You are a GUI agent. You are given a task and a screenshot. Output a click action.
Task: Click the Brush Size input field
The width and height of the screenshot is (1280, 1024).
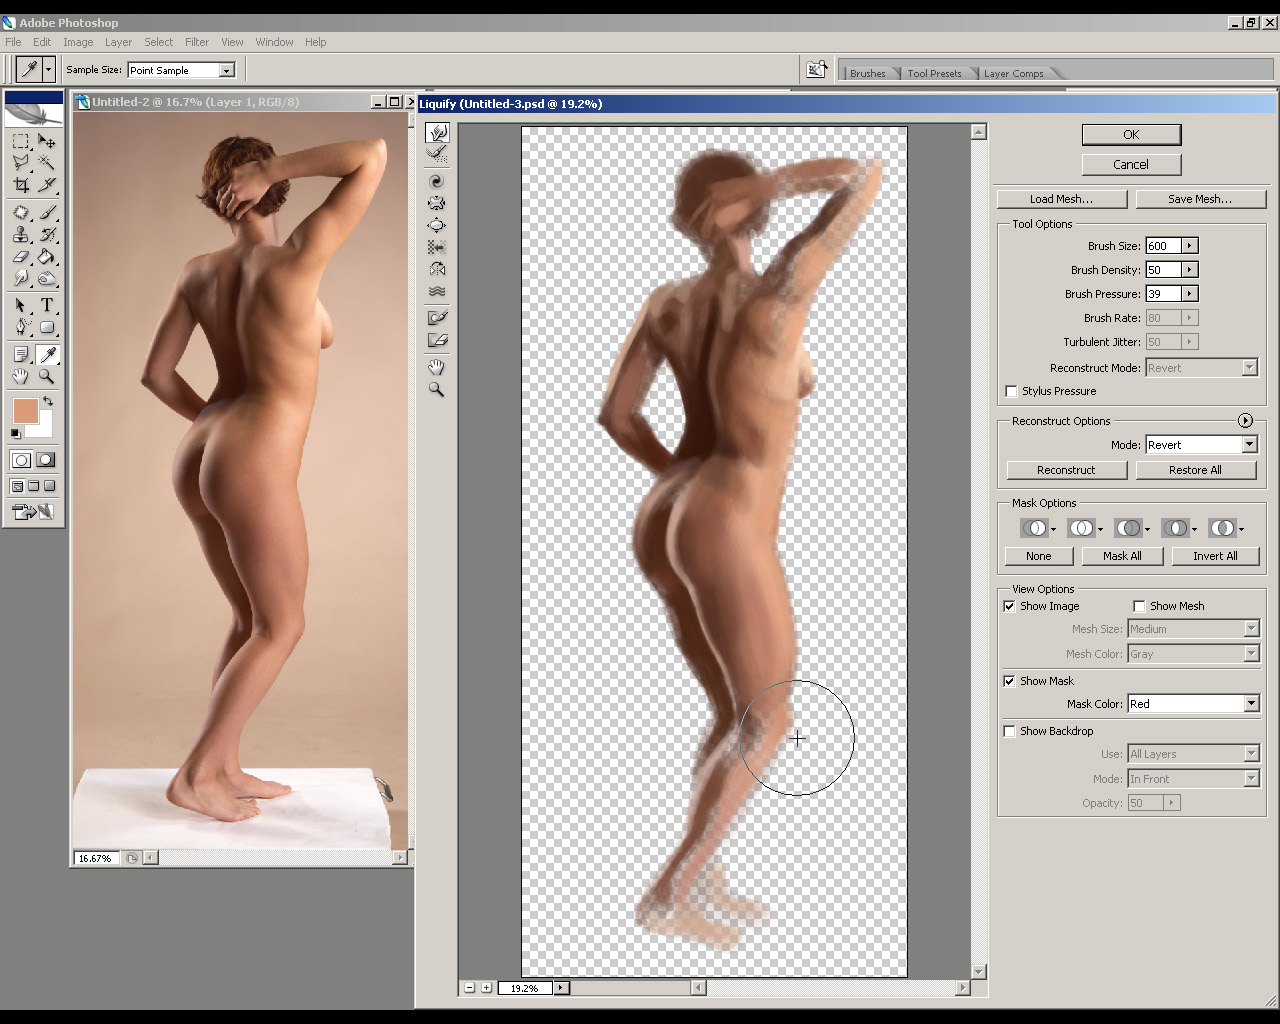[1163, 246]
